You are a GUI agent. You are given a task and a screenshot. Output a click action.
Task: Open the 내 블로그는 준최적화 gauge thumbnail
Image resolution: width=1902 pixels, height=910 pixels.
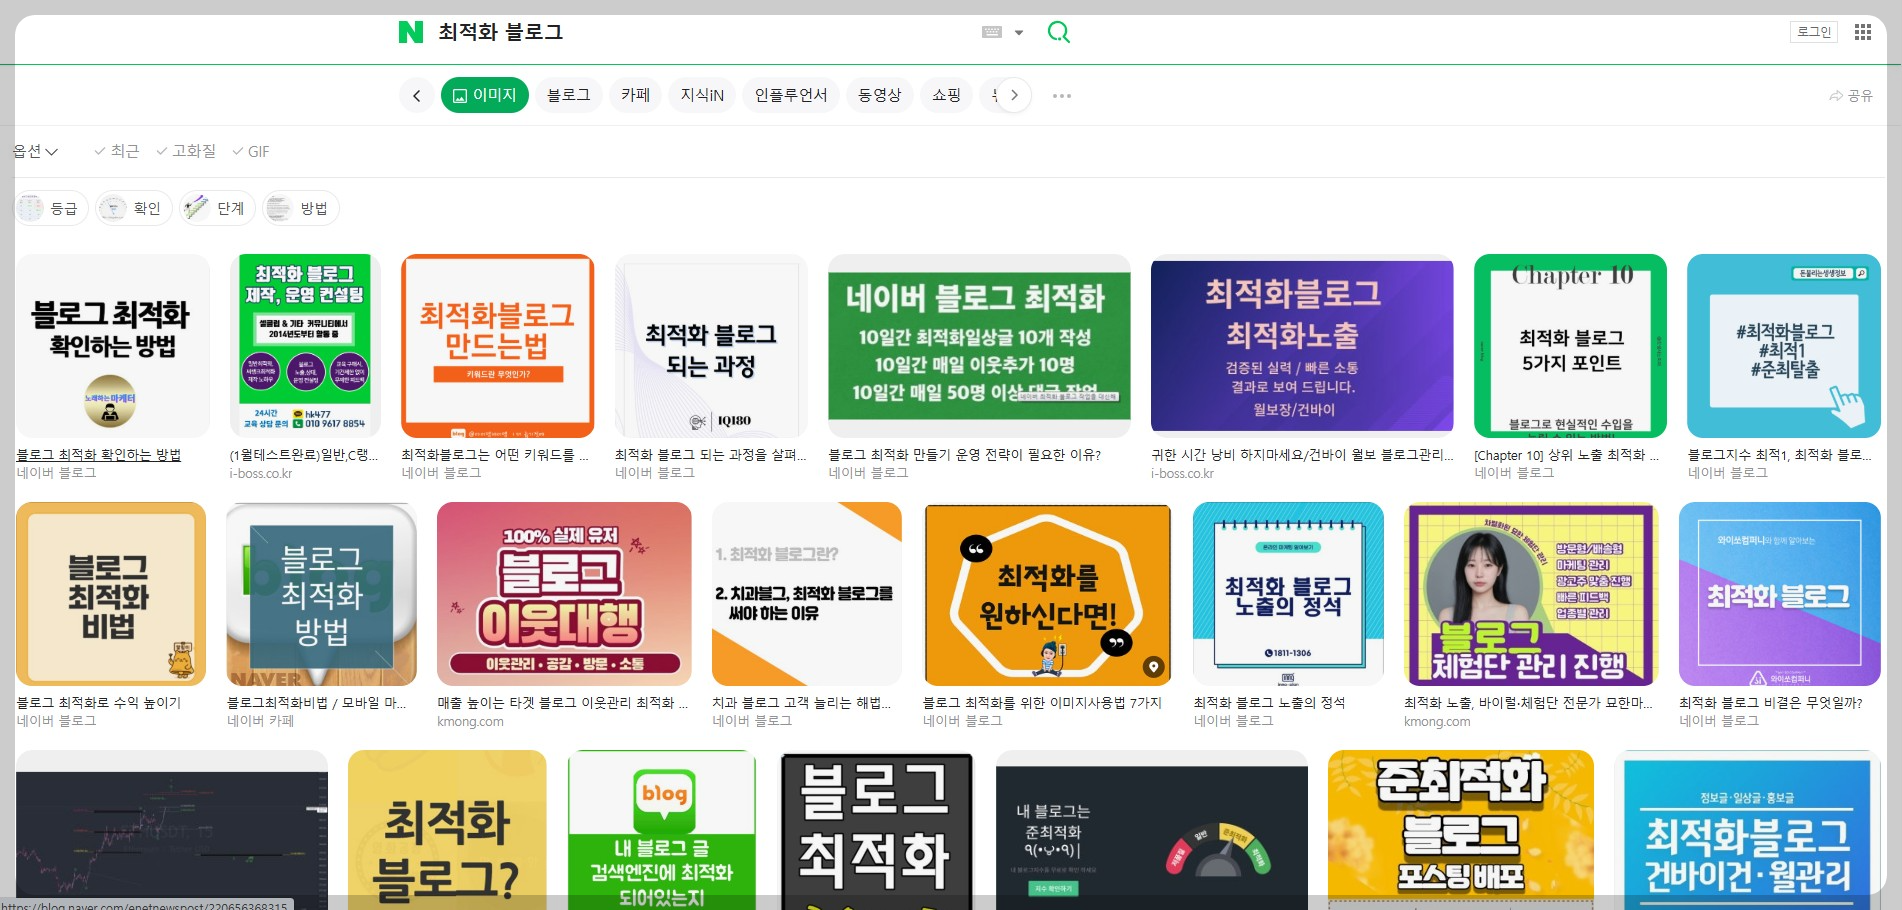1152,830
